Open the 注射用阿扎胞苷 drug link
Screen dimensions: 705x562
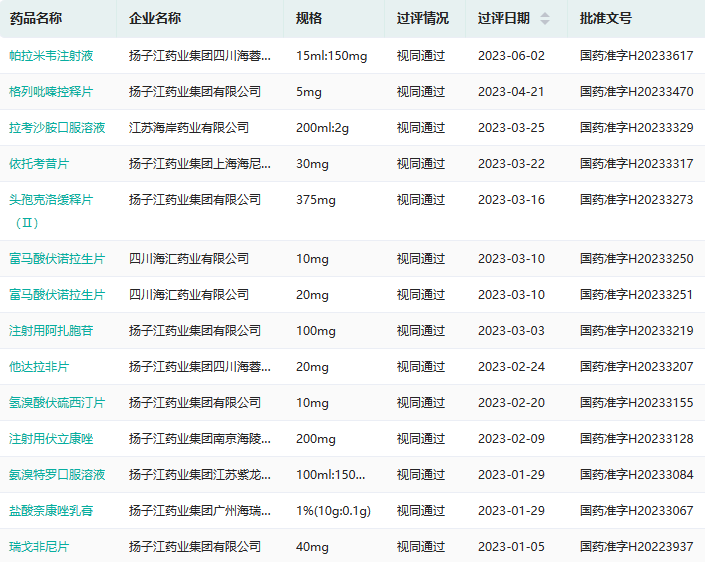point(51,331)
